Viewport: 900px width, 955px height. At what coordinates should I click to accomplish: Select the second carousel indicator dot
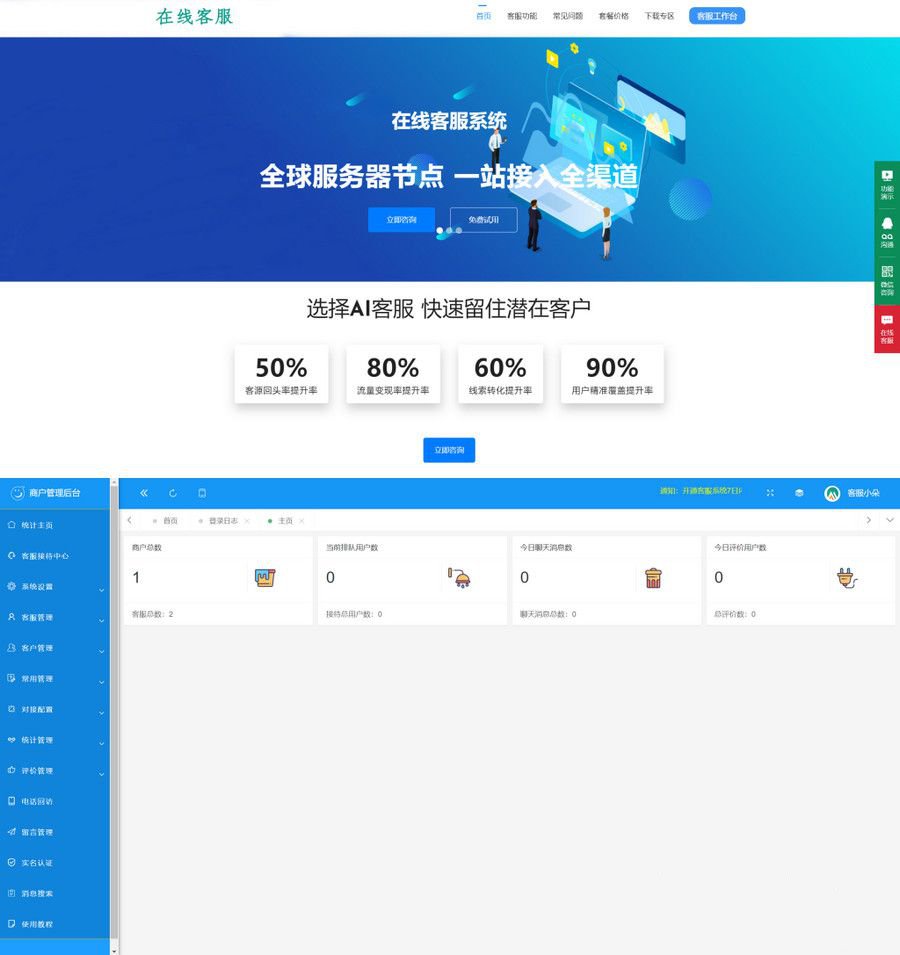[x=448, y=230]
